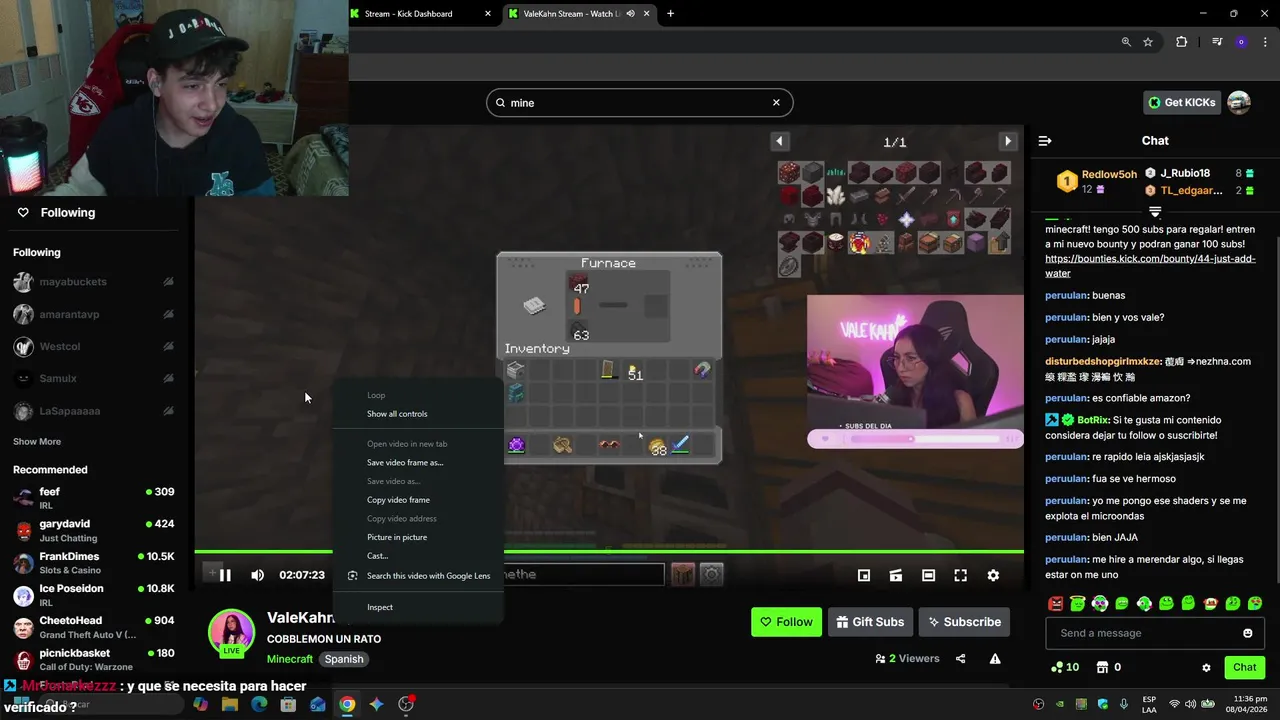Open the user profile avatar menu
Viewport: 1280px width, 720px height.
pos(1239,102)
